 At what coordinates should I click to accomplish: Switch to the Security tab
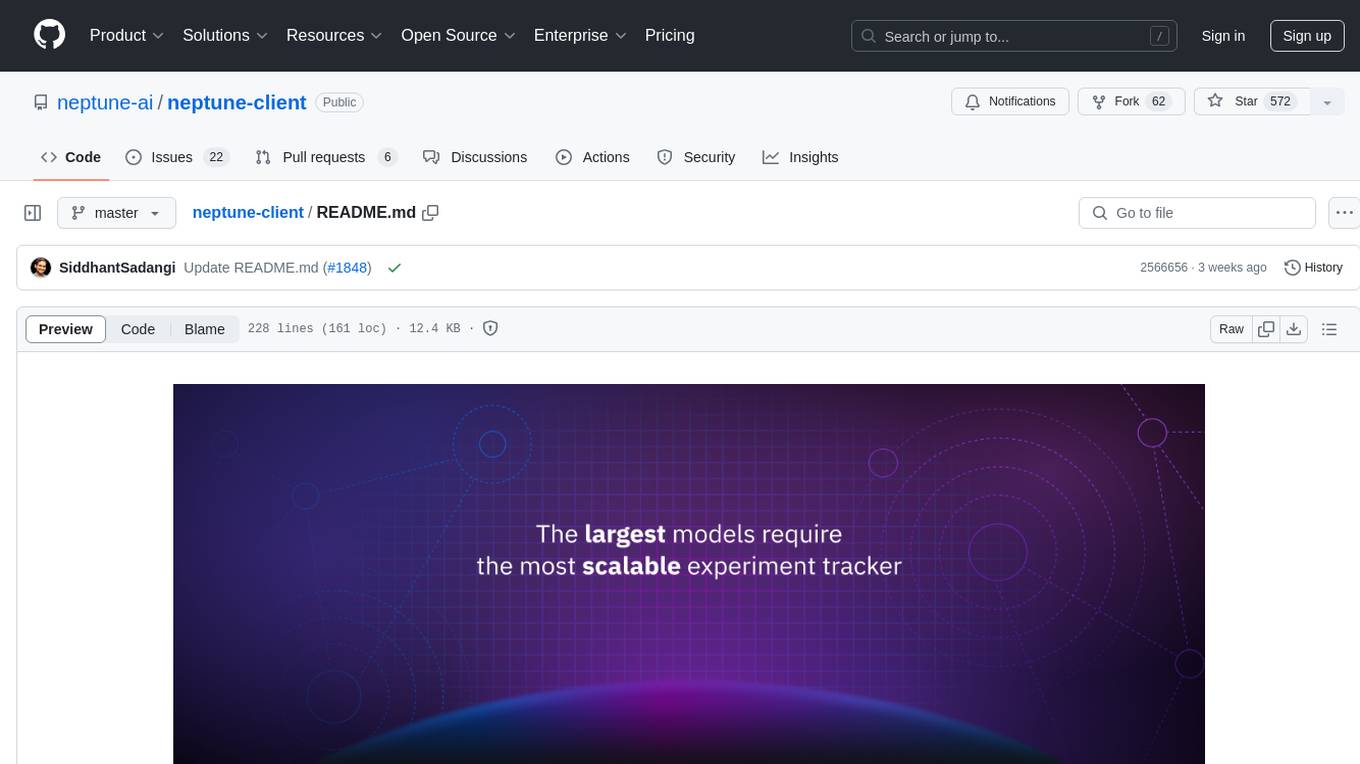tap(696, 157)
